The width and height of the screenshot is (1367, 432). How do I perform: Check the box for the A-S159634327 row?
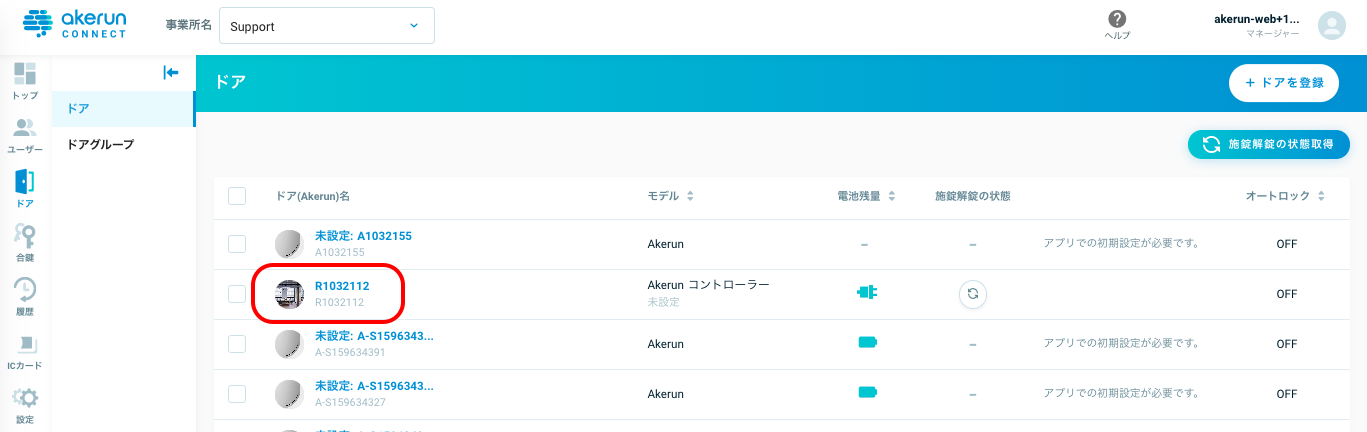pos(237,394)
